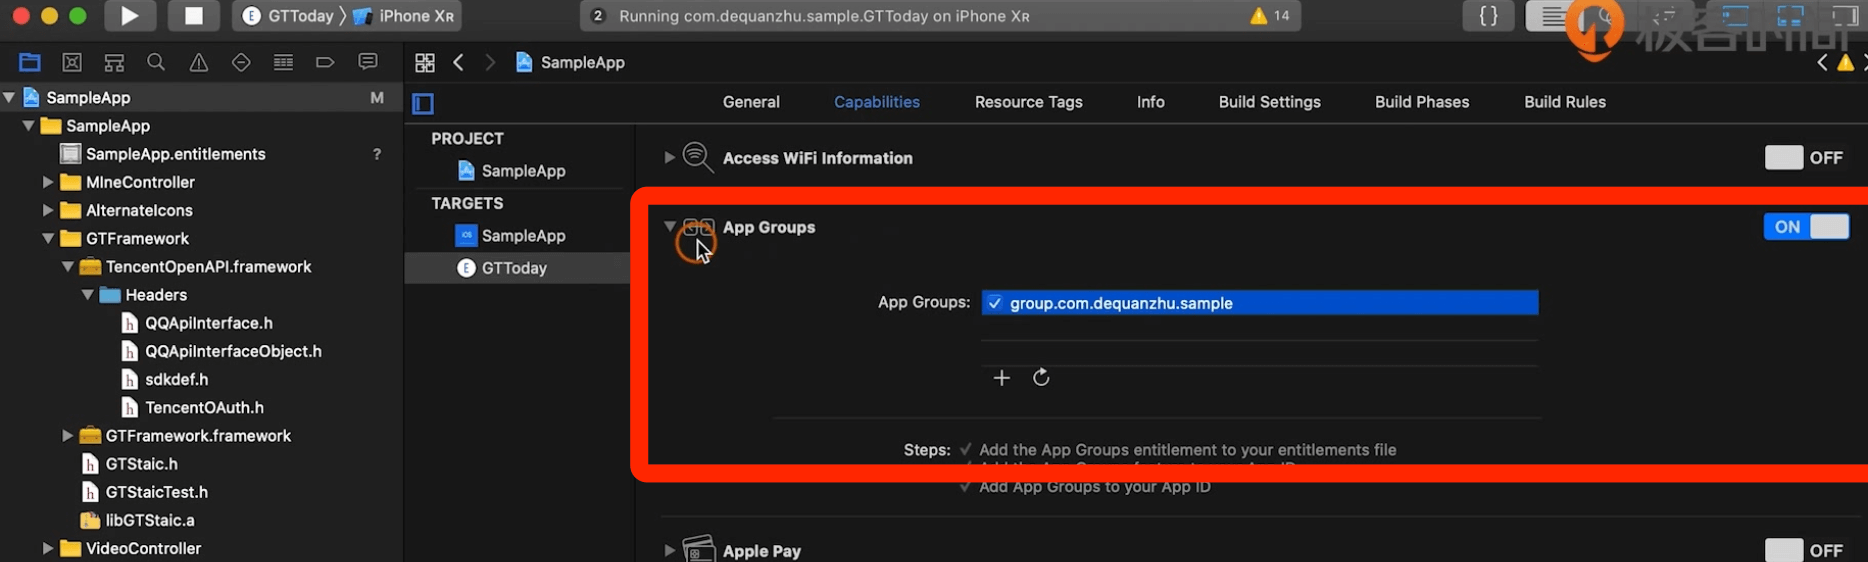The image size is (1868, 562).
Task: Open the related items grid icon
Action: click(425, 62)
